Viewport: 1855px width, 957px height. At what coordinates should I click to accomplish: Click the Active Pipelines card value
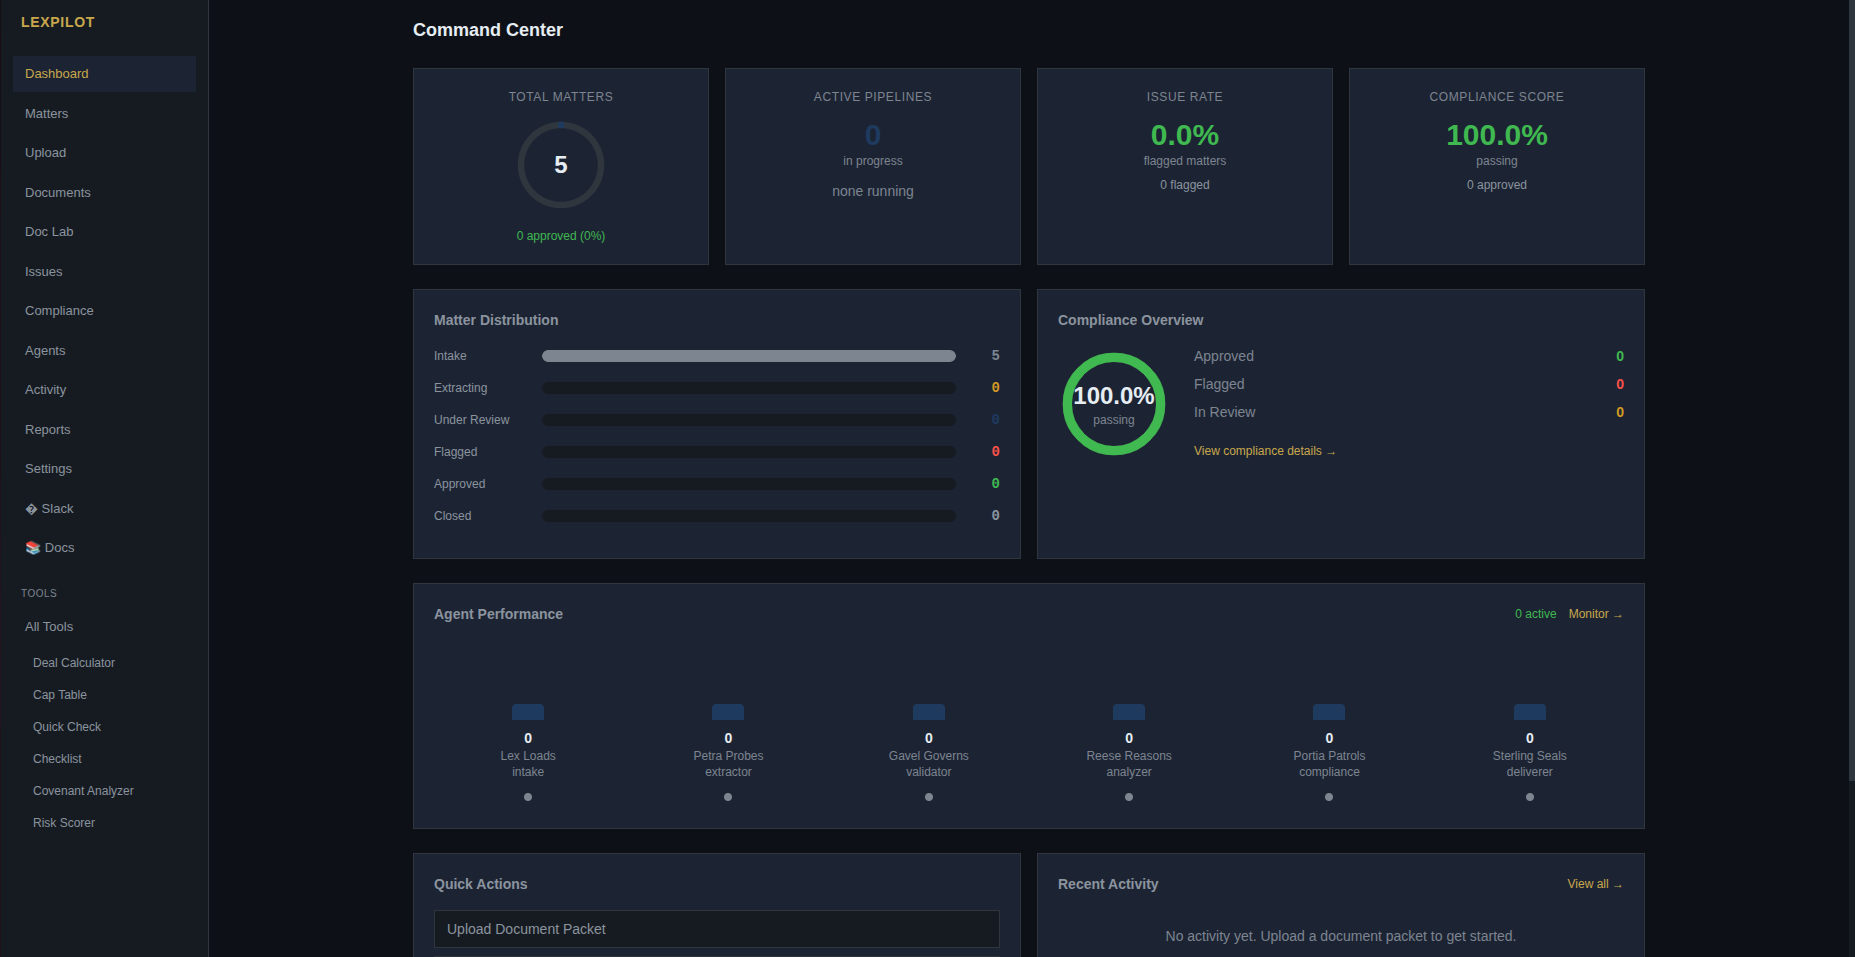(873, 135)
